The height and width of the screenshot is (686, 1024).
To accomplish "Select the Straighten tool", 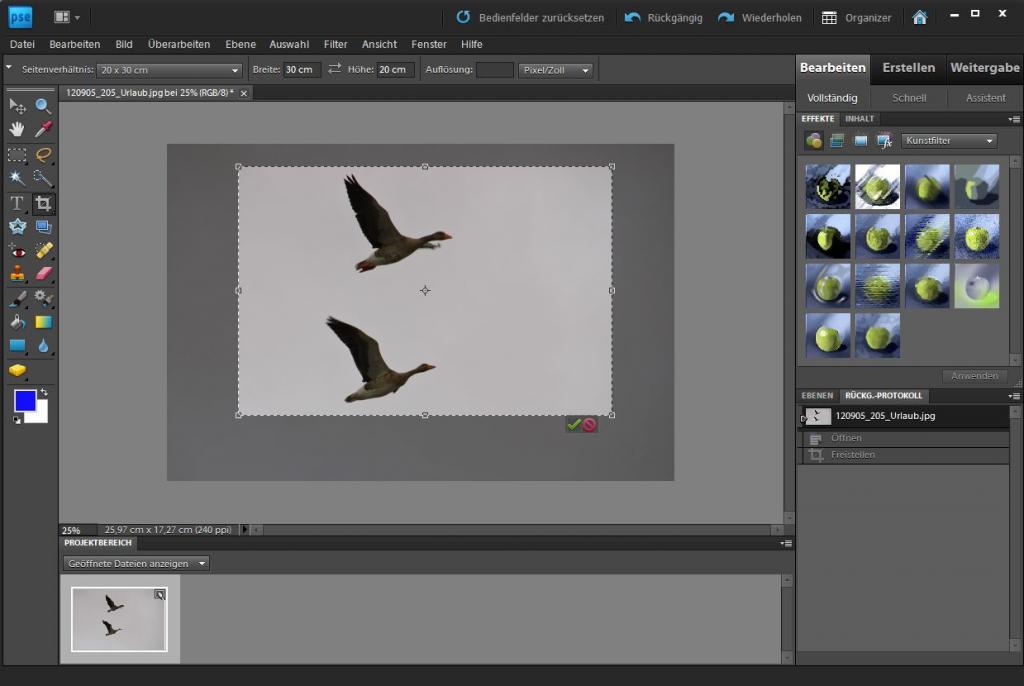I will click(x=43, y=227).
